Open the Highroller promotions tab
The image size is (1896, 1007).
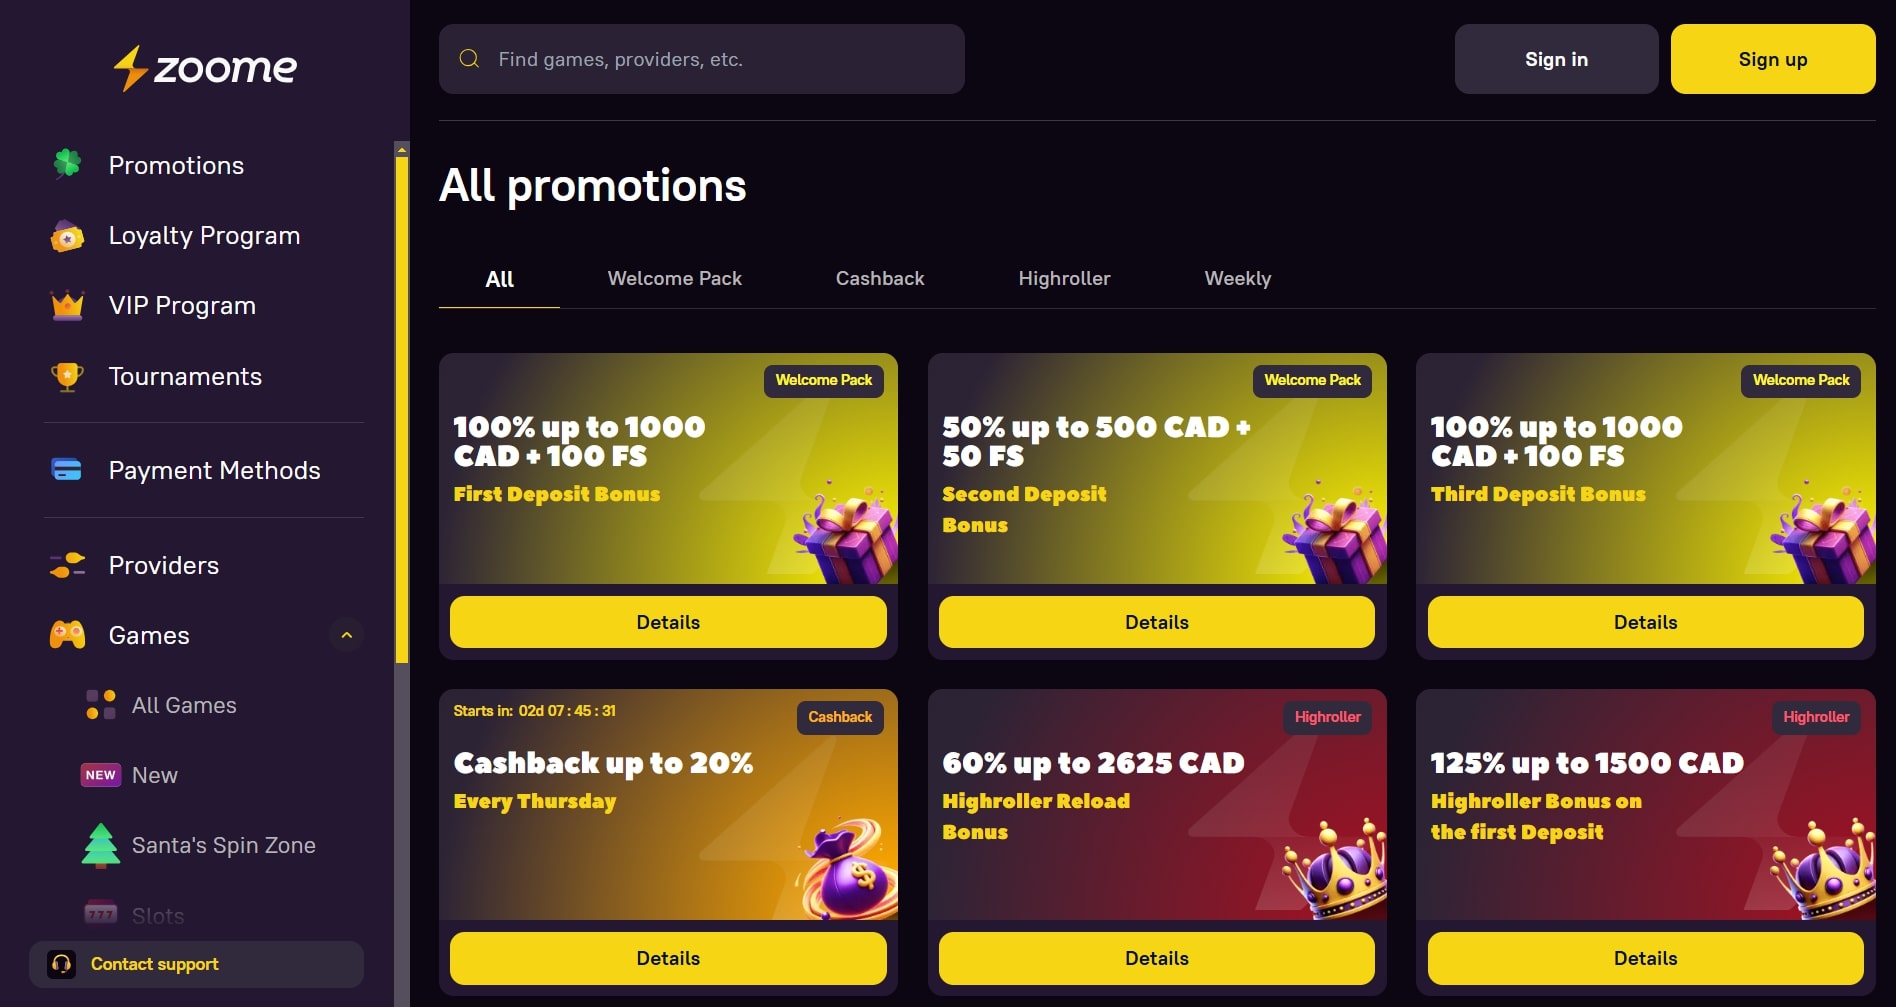(x=1064, y=279)
